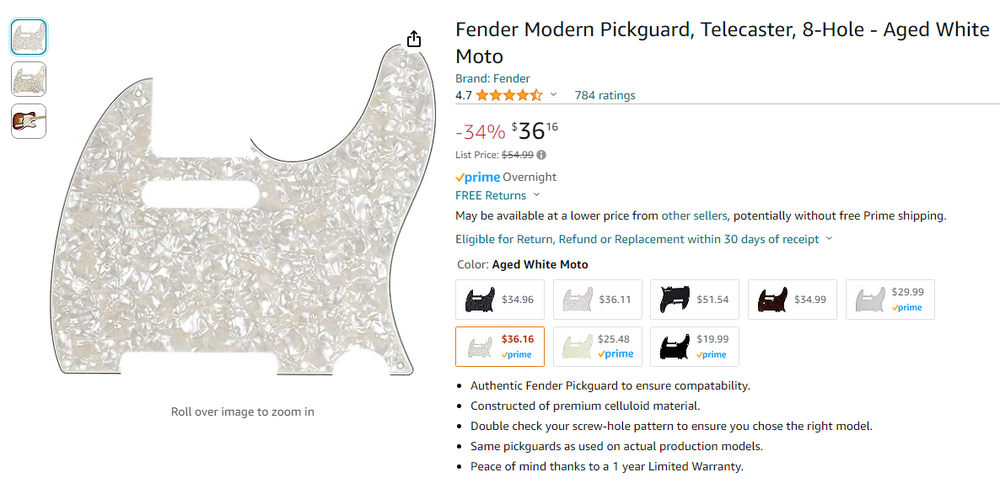The height and width of the screenshot is (483, 1000).
Task: Click the star rating icons
Action: pyautogui.click(x=509, y=96)
